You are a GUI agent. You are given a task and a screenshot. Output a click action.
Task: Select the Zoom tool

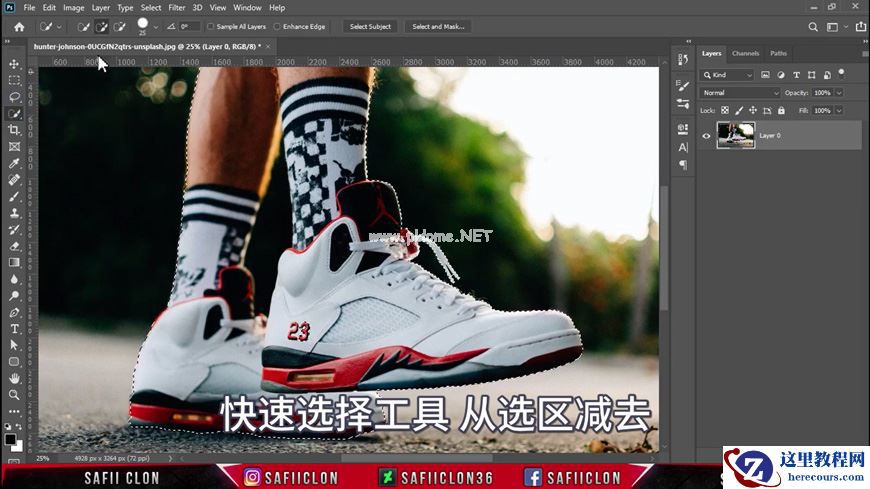[x=14, y=395]
